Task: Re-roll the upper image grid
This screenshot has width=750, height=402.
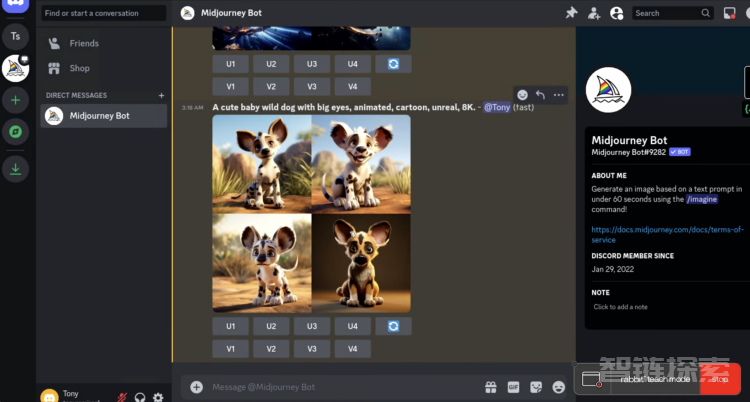Action: [393, 64]
